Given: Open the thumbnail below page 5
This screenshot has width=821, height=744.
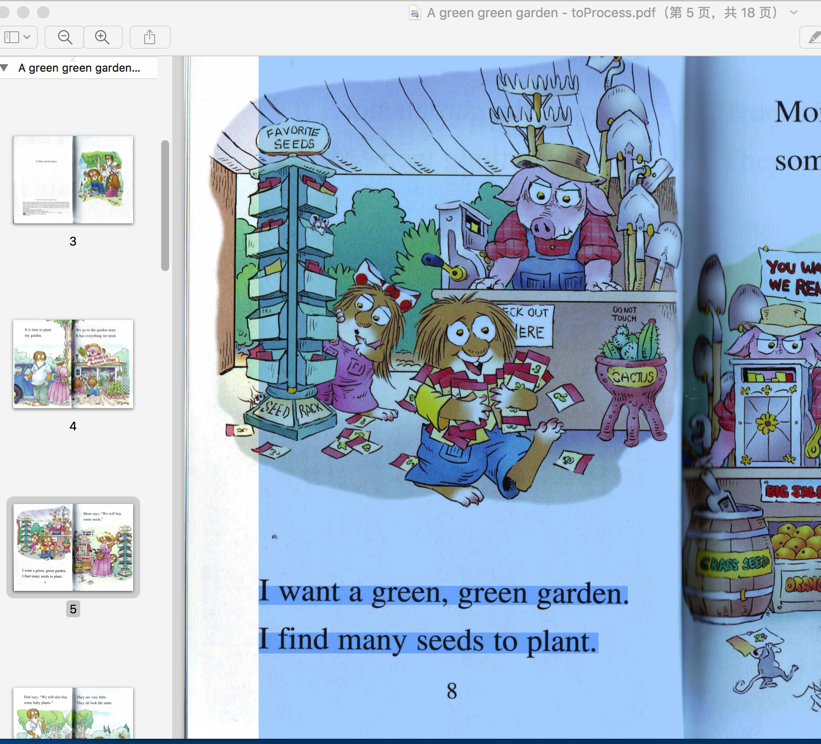Looking at the screenshot, I should coord(73,713).
